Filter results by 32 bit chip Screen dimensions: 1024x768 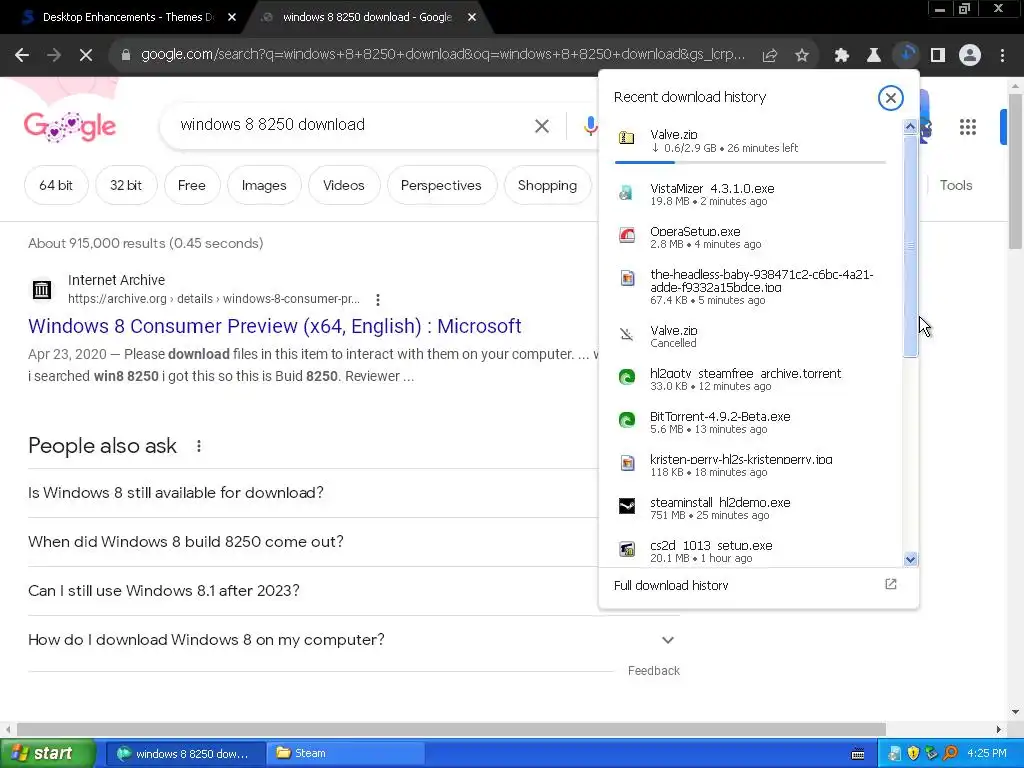point(125,185)
